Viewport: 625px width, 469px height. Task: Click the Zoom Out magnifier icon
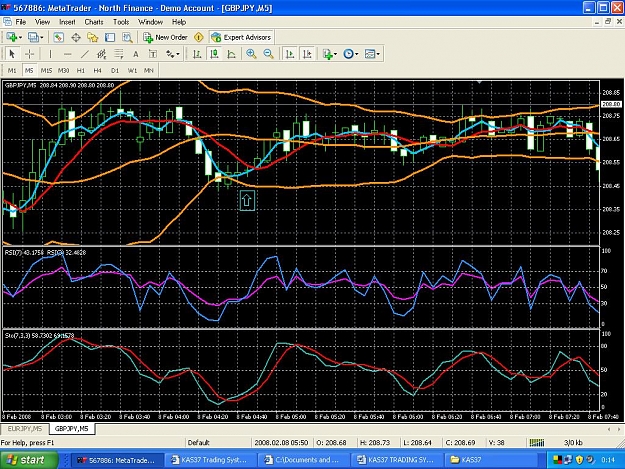pos(269,54)
